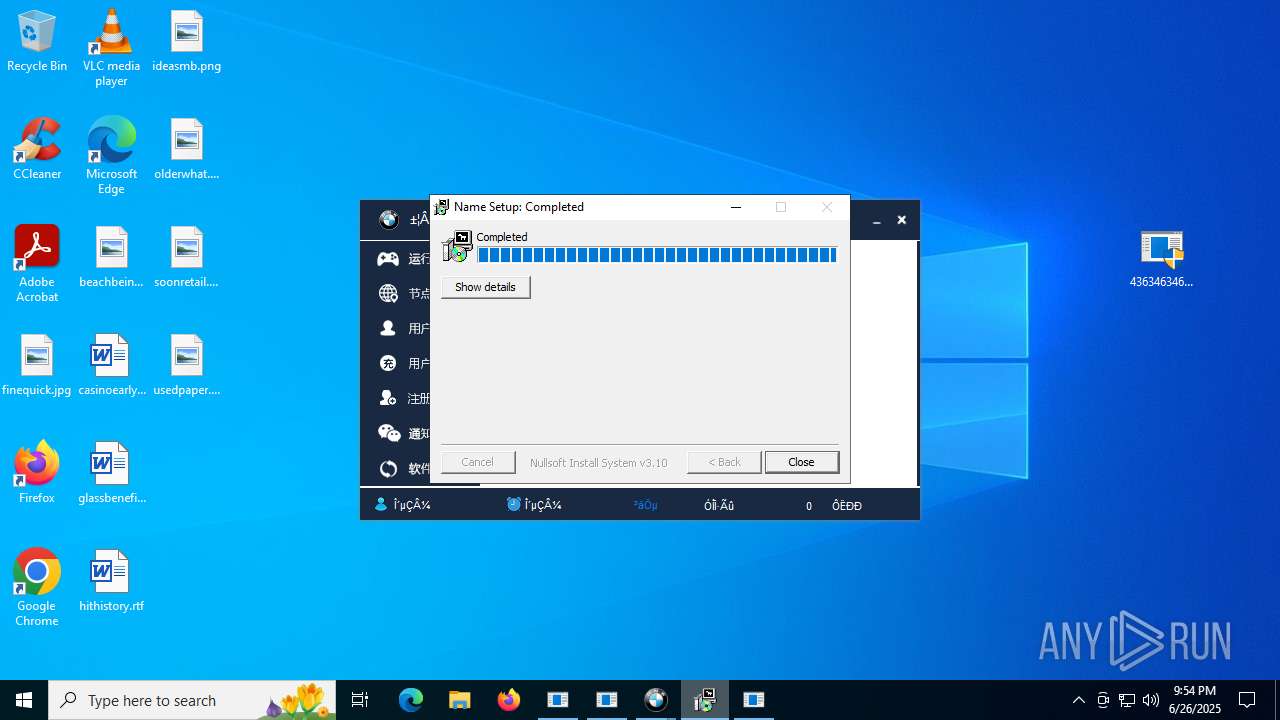Image resolution: width=1280 pixels, height=720 pixels.
Task: Select the CCleaner desktop shortcut
Action: coord(37,150)
